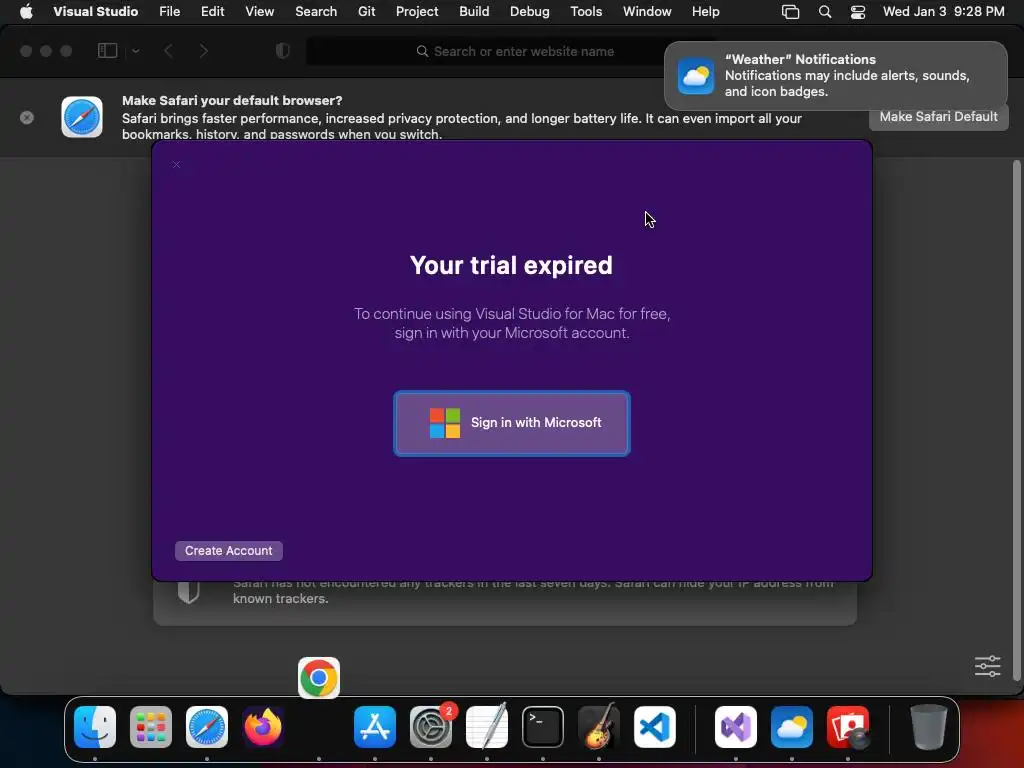Open TextEdit from the Dock
Screen dimensions: 1024x768
click(x=487, y=727)
